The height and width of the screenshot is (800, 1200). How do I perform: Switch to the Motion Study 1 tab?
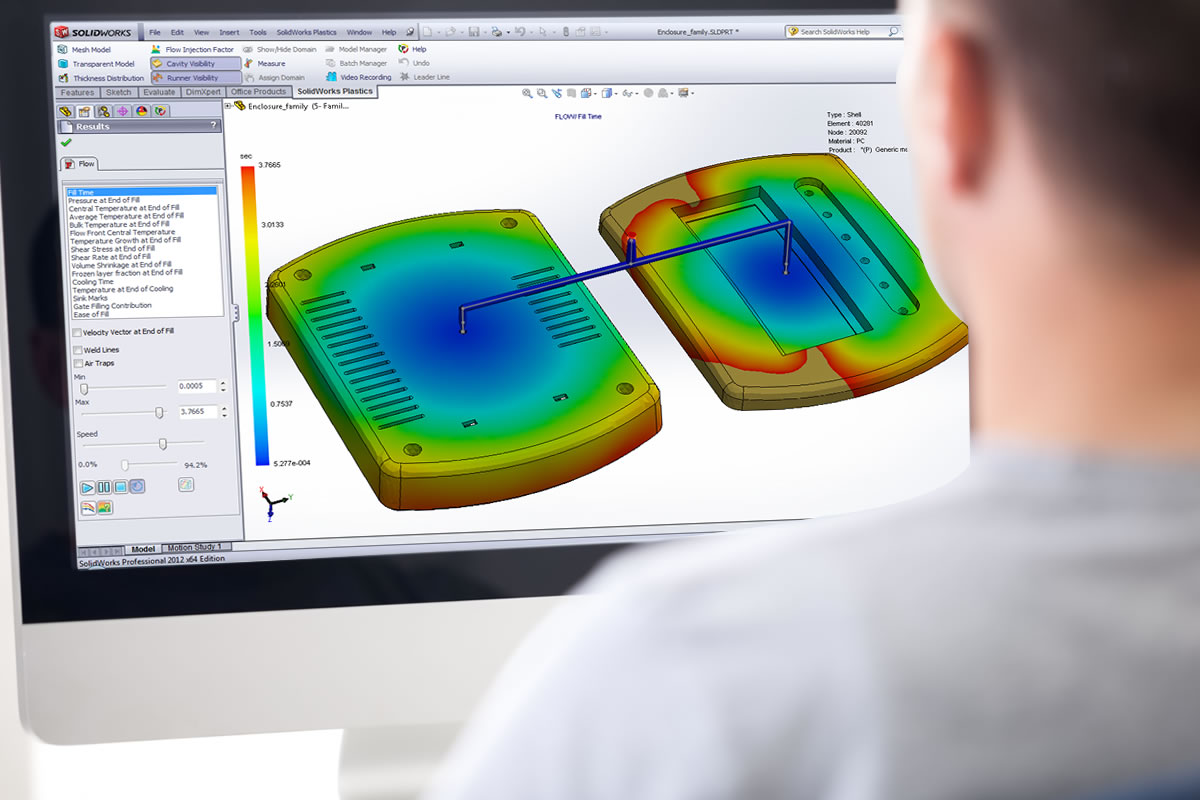click(x=195, y=548)
